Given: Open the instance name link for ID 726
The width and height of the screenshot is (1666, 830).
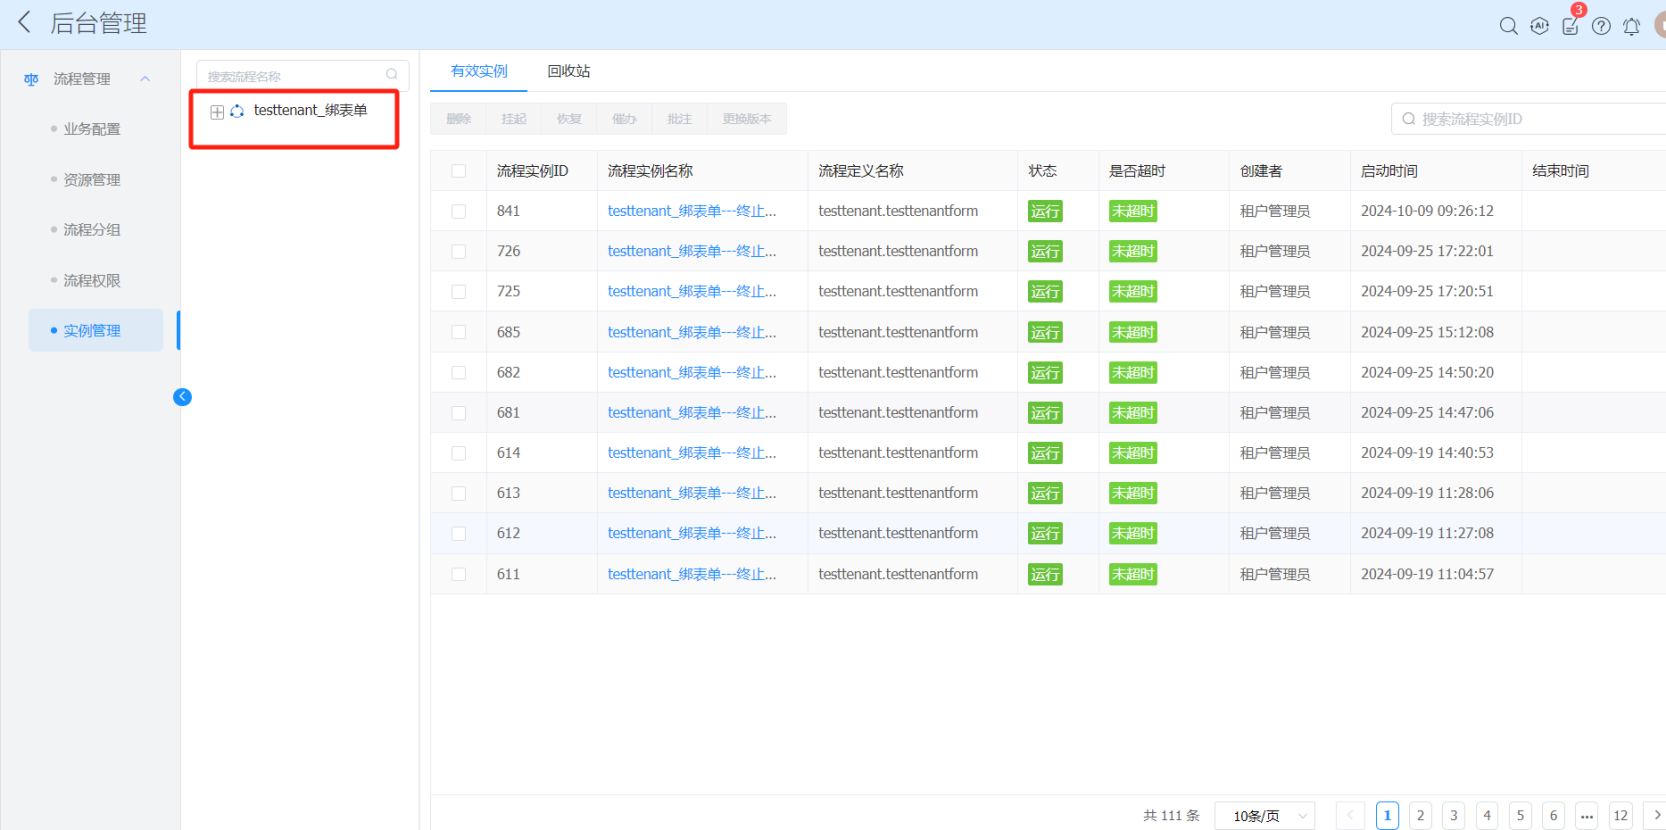Looking at the screenshot, I should (x=691, y=251).
